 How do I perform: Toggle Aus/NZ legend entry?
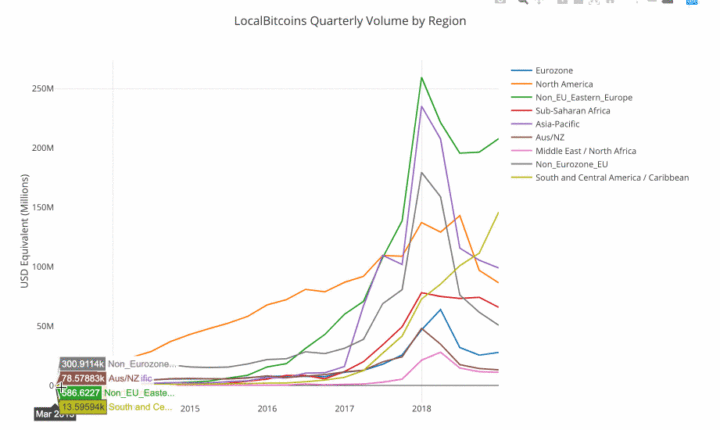click(538, 137)
